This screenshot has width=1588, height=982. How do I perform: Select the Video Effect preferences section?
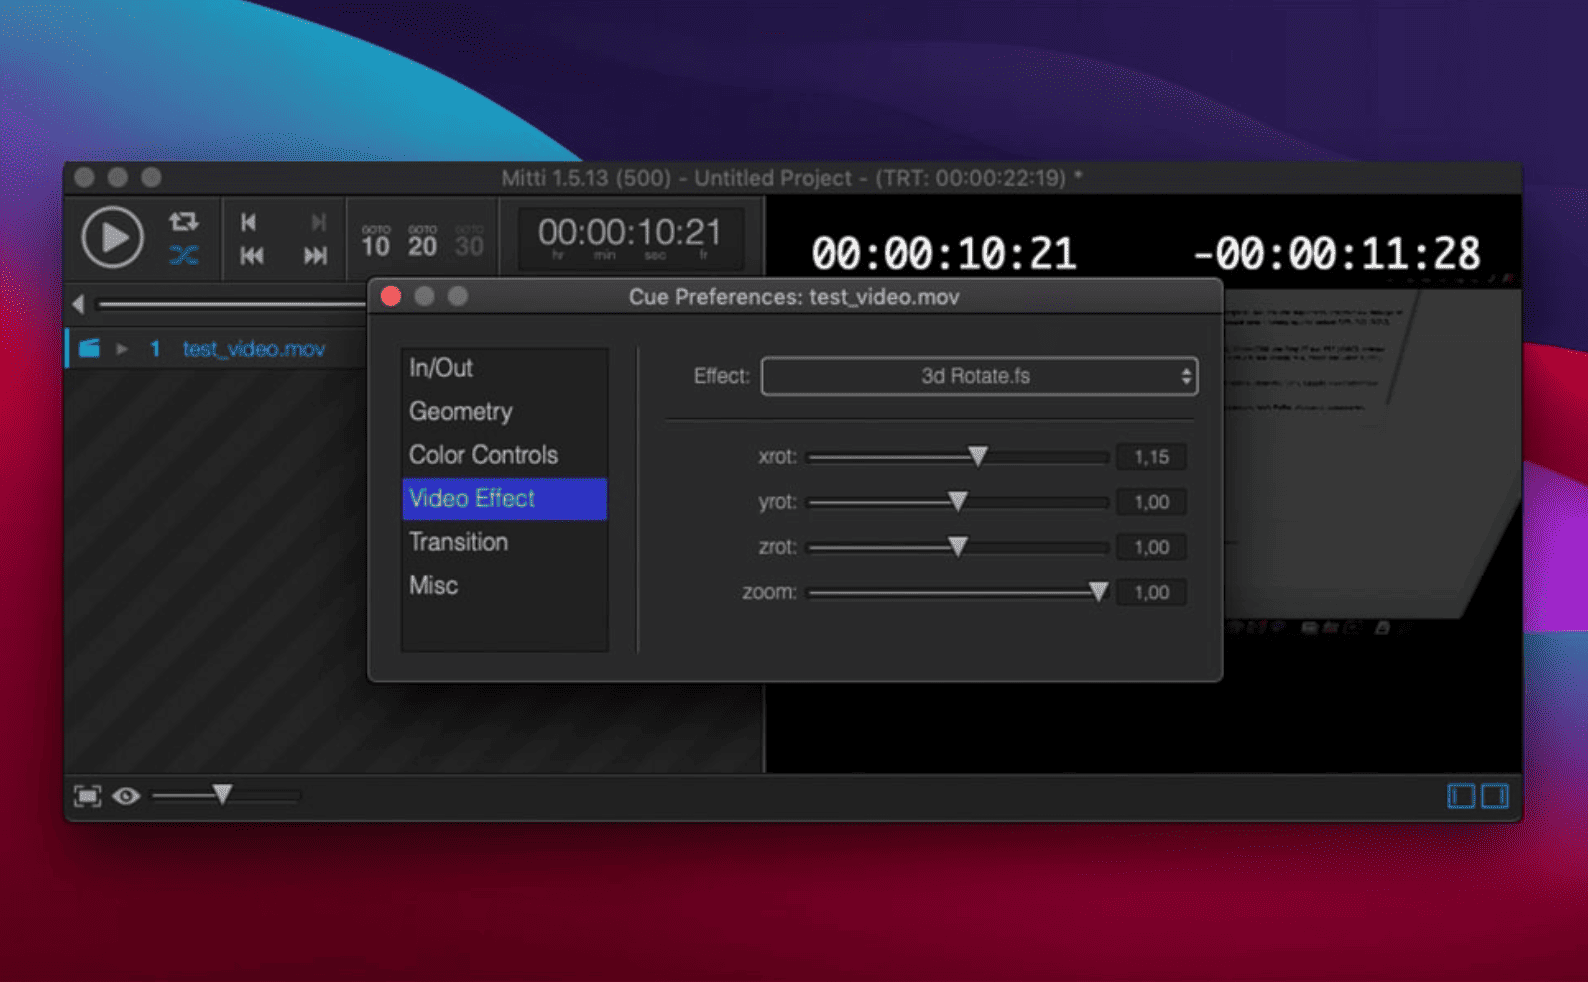tap(504, 499)
